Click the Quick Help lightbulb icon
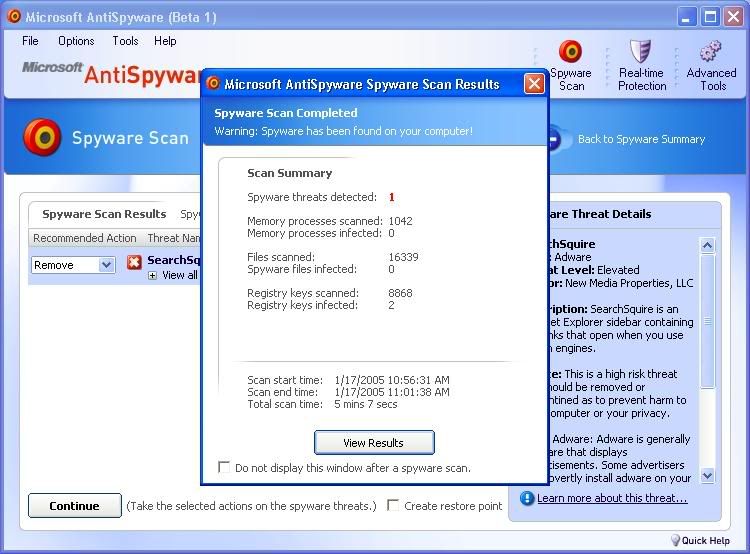The width and height of the screenshot is (750, 554). click(x=675, y=541)
